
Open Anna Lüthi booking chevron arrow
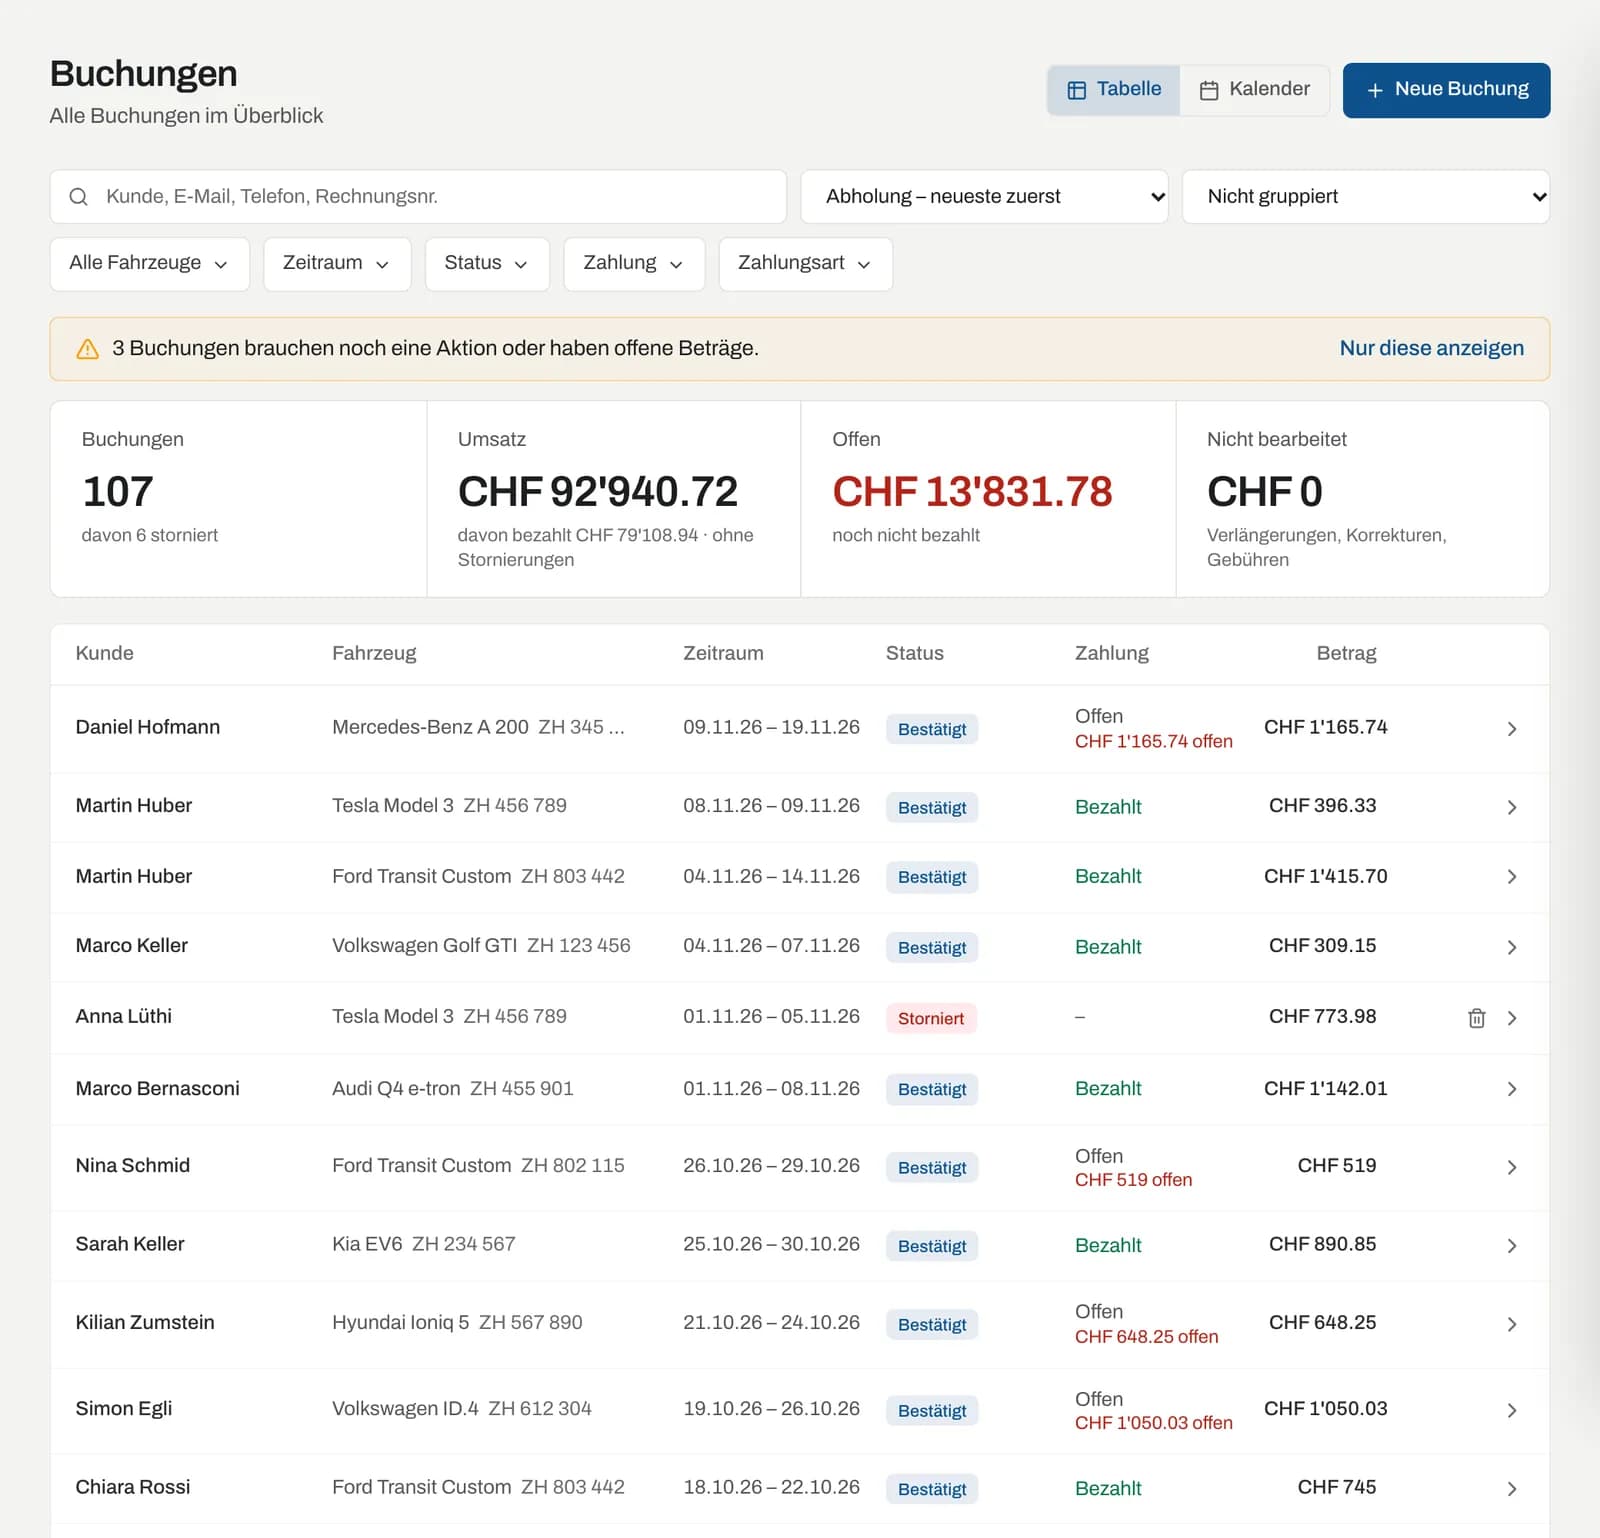[x=1512, y=1018]
